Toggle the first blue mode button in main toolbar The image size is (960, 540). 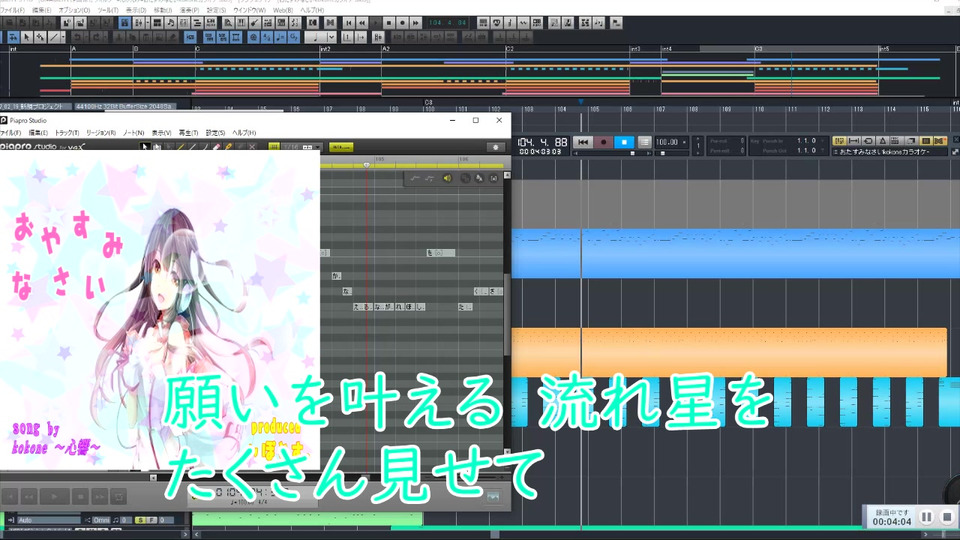point(124,23)
